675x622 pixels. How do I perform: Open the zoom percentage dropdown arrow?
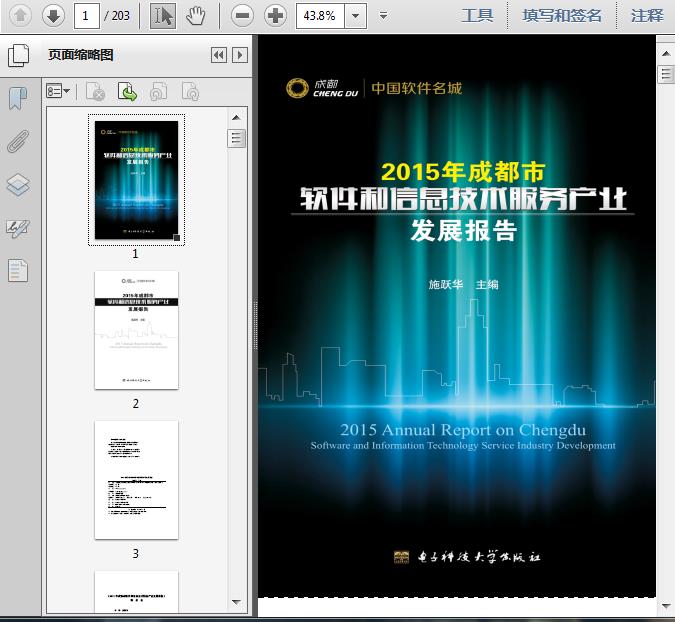(356, 16)
